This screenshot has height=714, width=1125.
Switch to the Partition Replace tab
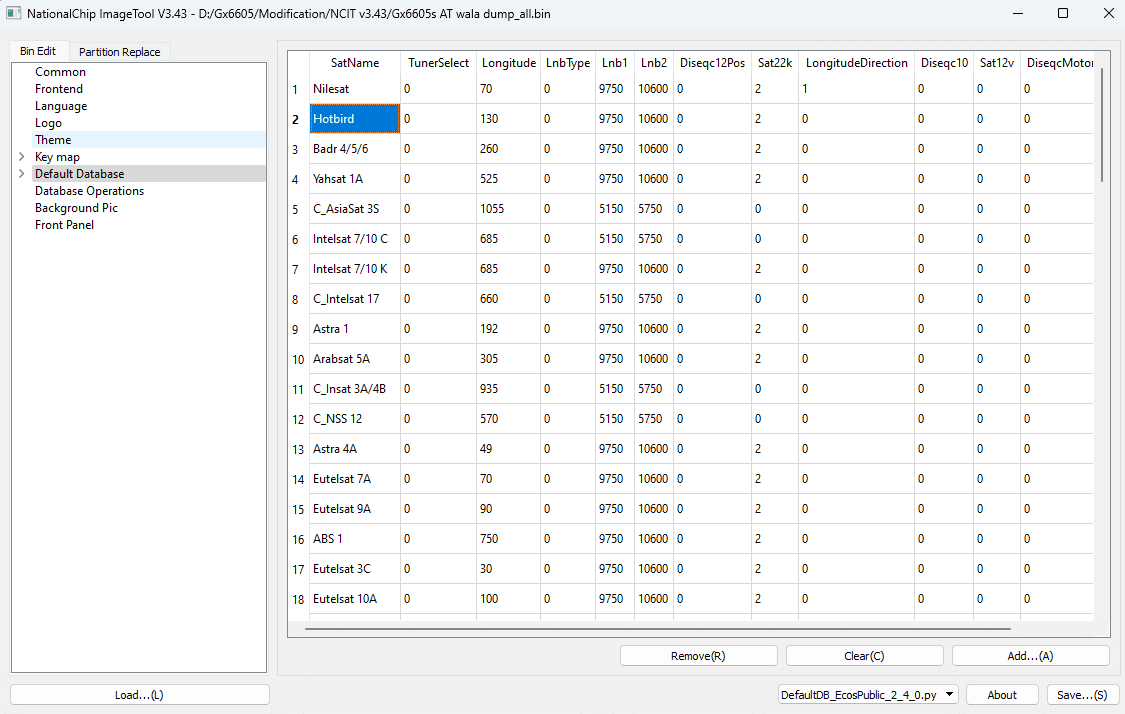click(x=119, y=51)
